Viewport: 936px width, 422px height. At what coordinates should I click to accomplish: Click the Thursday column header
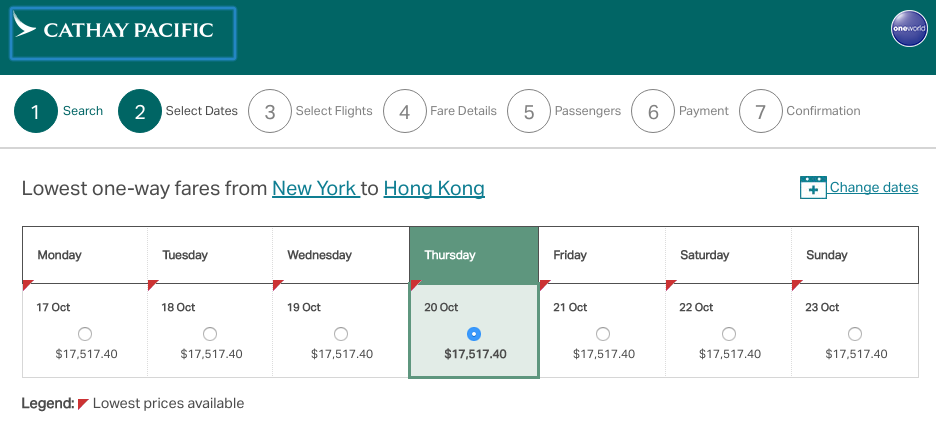click(474, 255)
